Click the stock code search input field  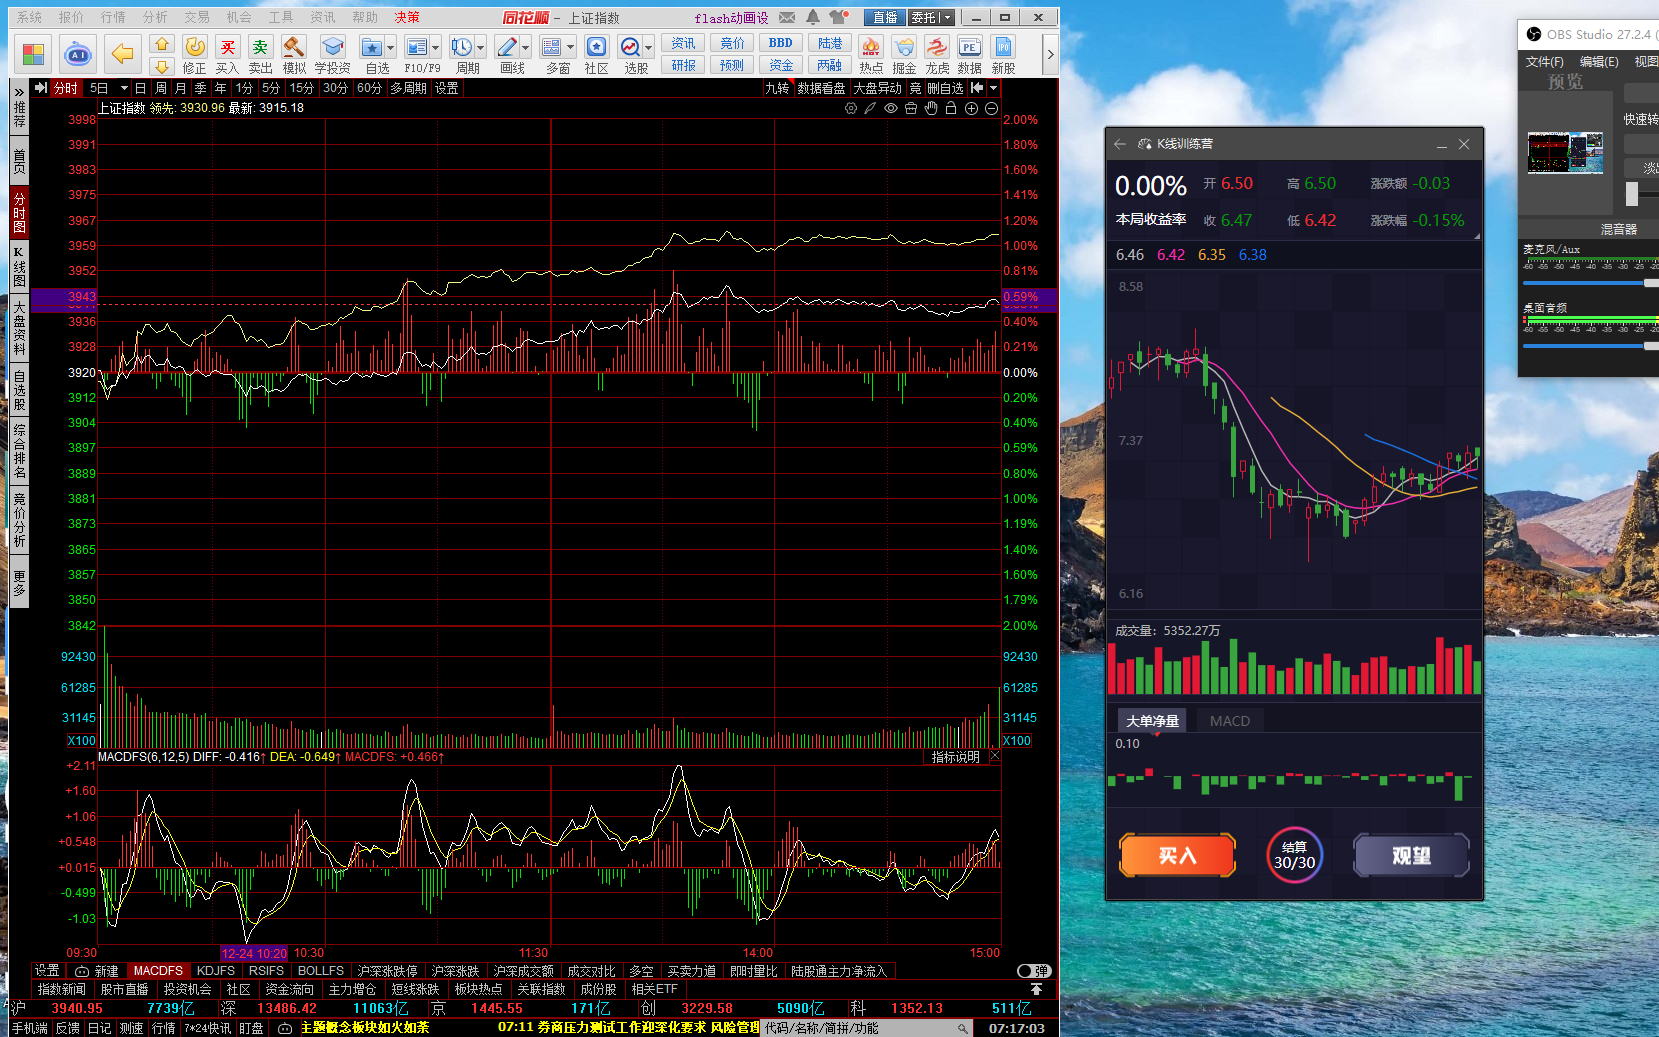tap(858, 1028)
